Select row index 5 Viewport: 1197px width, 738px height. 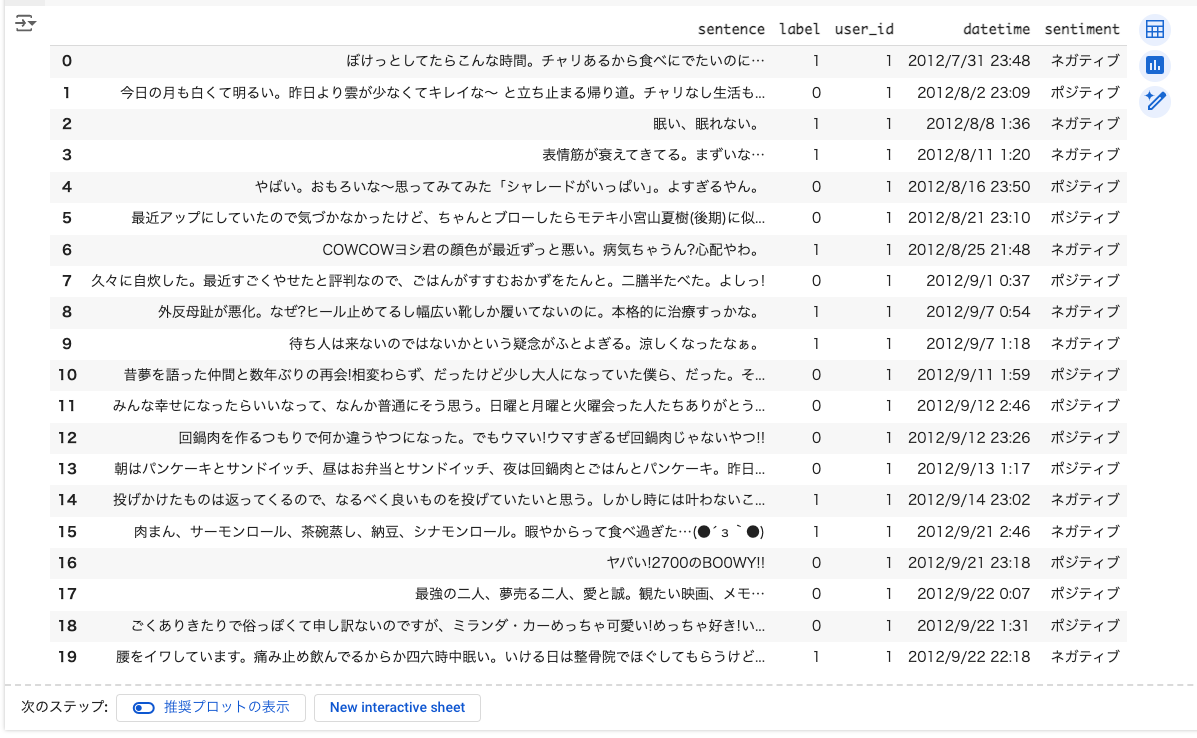[x=67, y=218]
